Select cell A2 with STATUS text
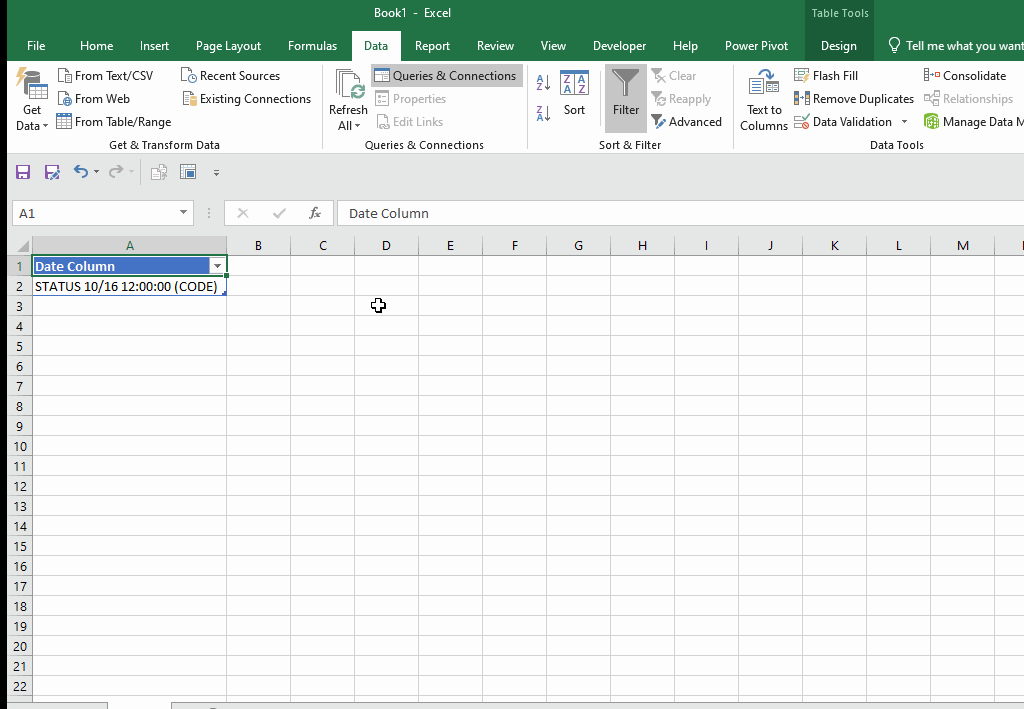Viewport: 1024px width, 709px height. click(x=129, y=286)
